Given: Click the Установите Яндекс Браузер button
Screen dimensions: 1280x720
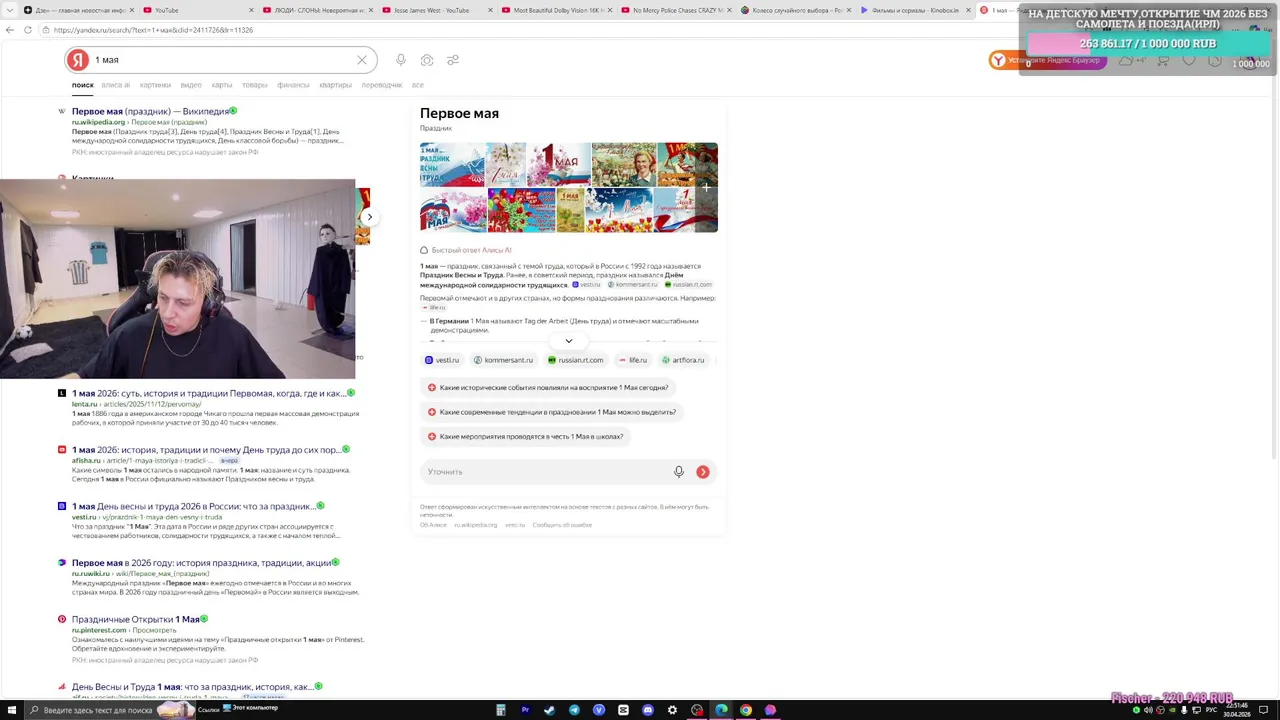Looking at the screenshot, I should pos(1047,60).
